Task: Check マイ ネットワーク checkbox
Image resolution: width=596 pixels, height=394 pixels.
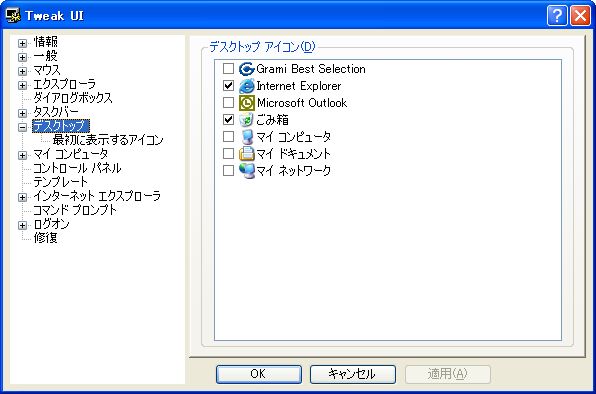Action: [228, 171]
